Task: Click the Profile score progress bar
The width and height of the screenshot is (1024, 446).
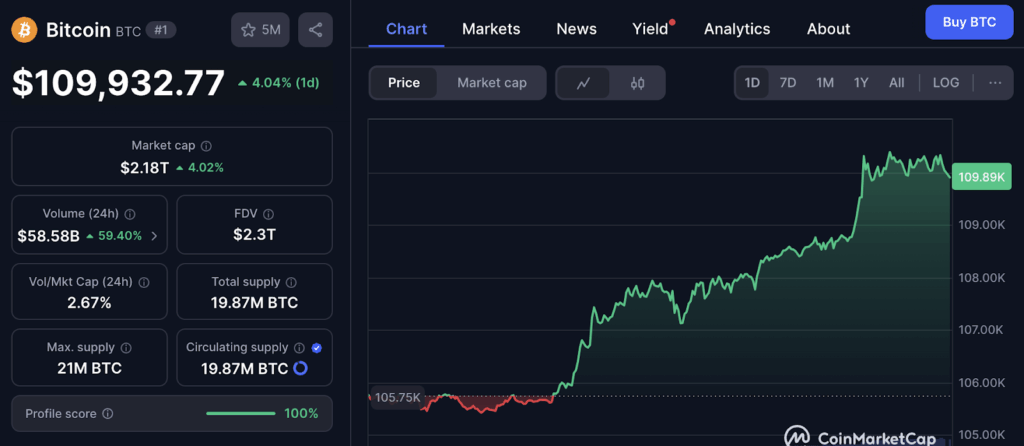Action: (240, 413)
